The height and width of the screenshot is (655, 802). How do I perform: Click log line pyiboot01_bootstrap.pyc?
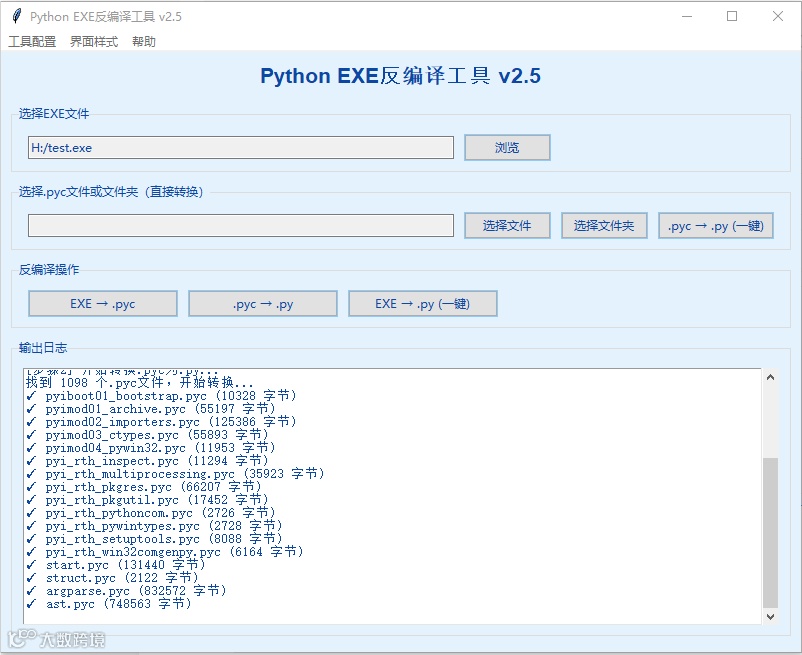click(x=161, y=396)
